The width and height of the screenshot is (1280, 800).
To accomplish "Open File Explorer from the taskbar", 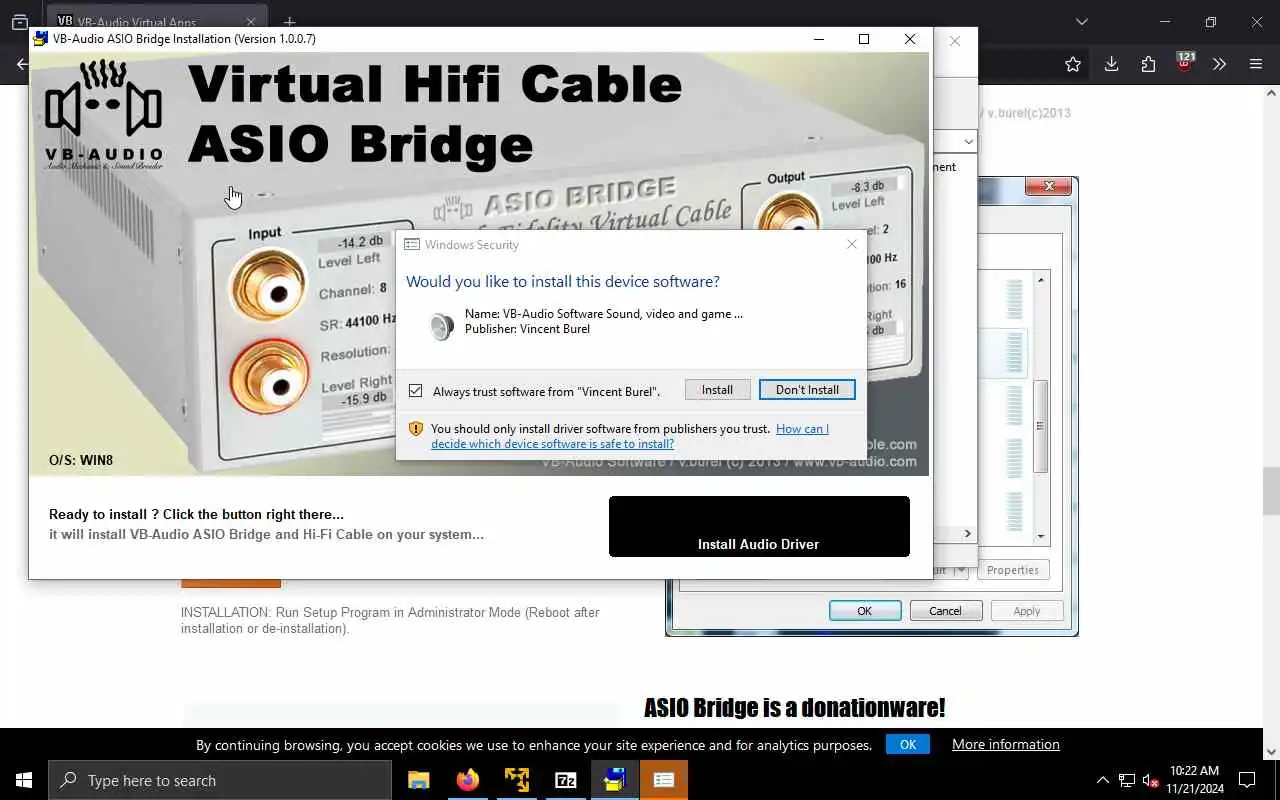I will point(419,780).
